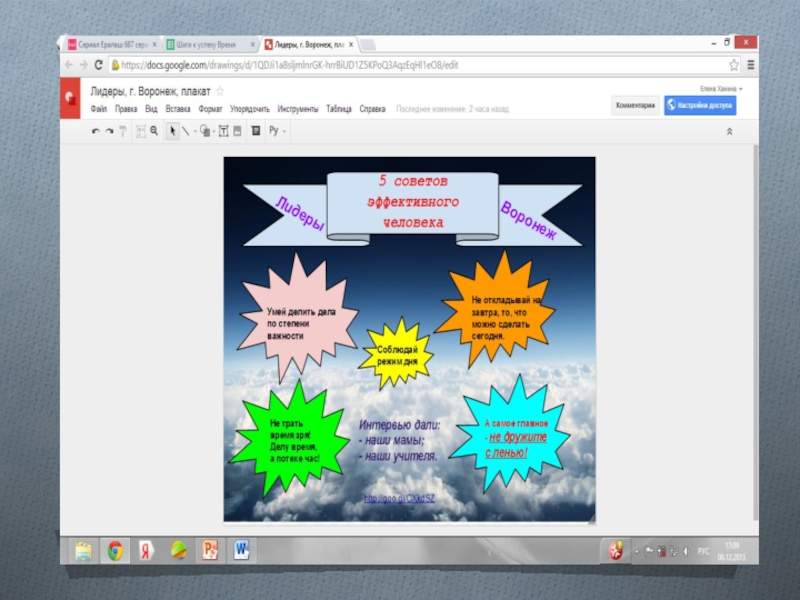The image size is (800, 600).
Task: Switch to the Шаги к успеху browser tab
Action: [x=208, y=44]
